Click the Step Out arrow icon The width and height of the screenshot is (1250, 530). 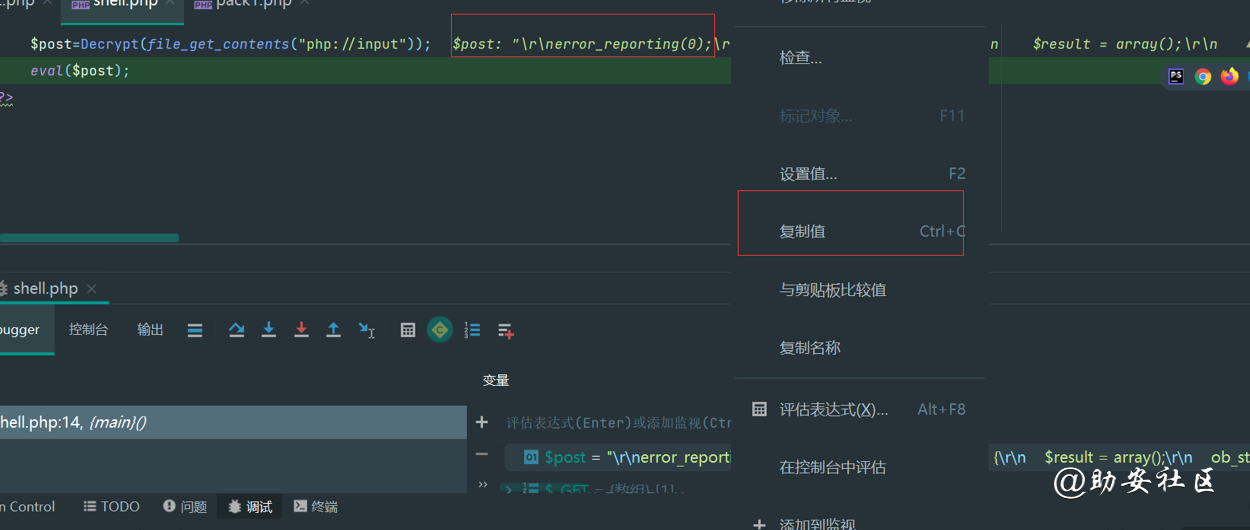click(334, 330)
